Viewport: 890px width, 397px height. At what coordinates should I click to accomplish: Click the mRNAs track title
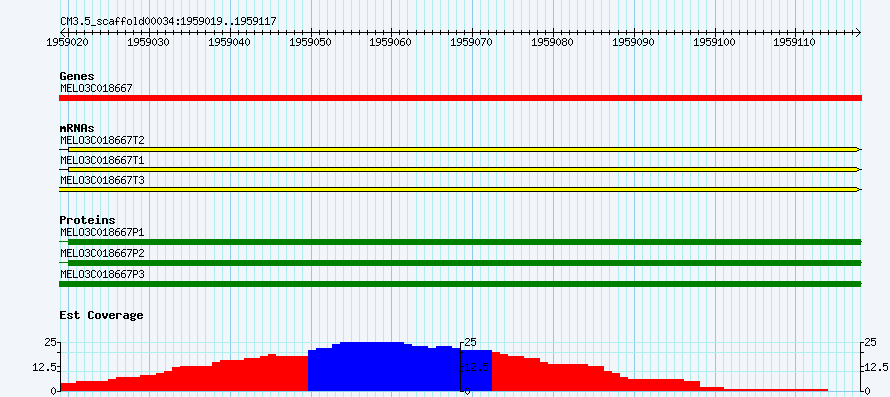pyautogui.click(x=77, y=128)
